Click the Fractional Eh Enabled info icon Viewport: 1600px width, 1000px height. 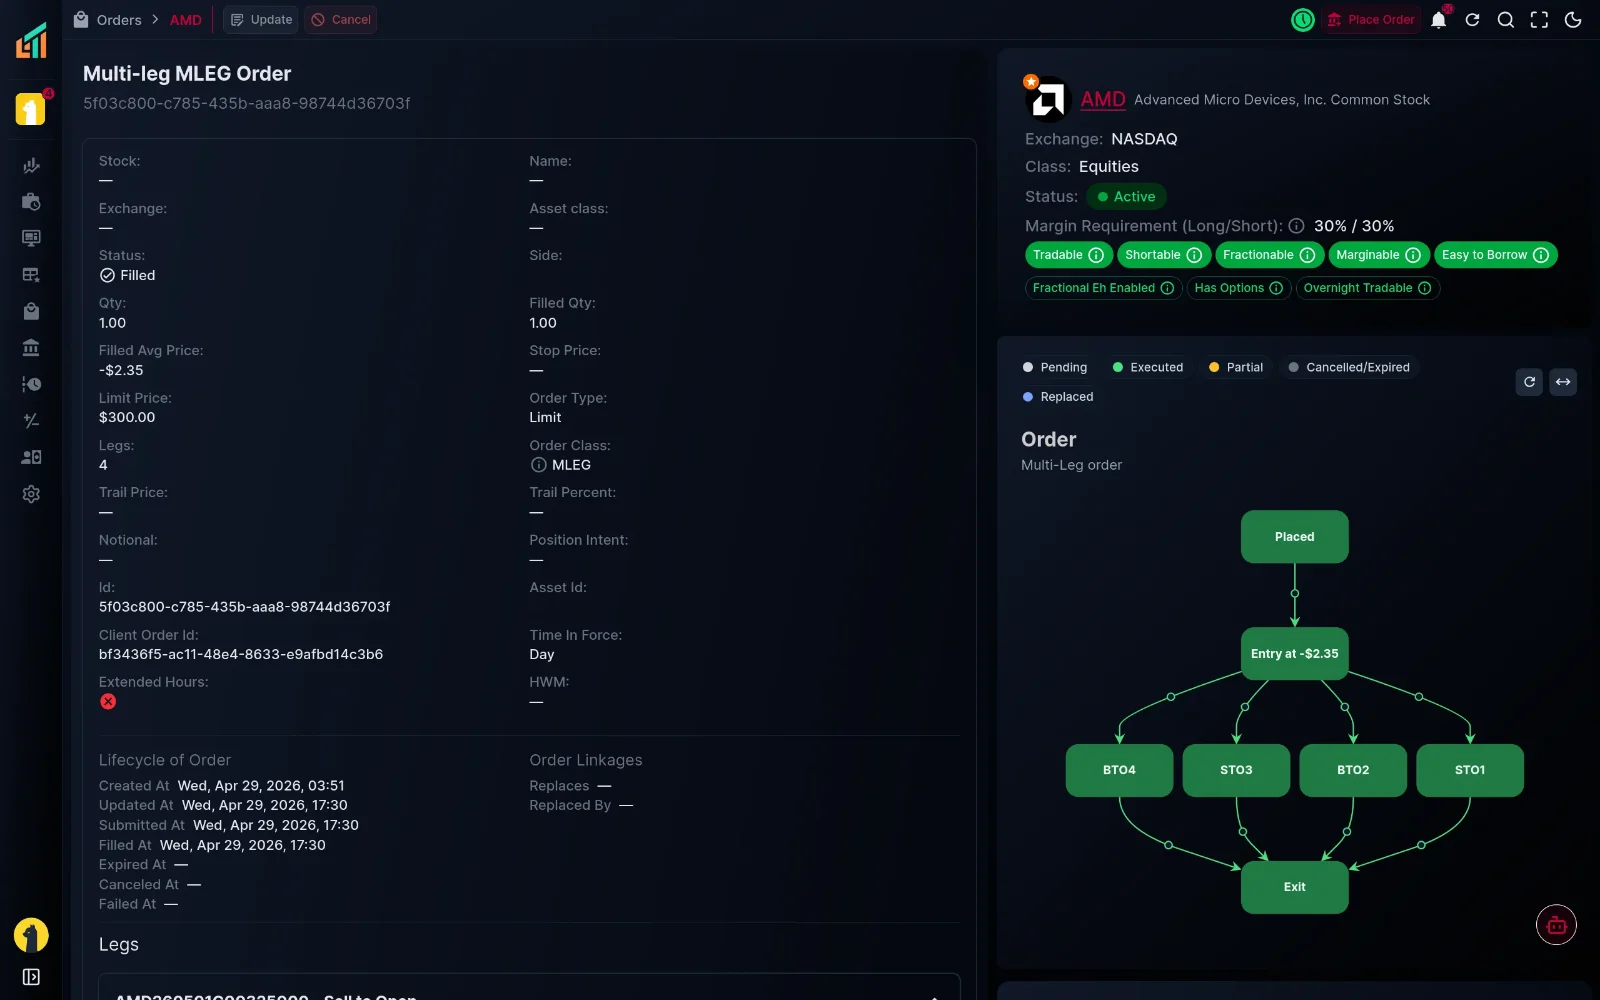point(1167,288)
